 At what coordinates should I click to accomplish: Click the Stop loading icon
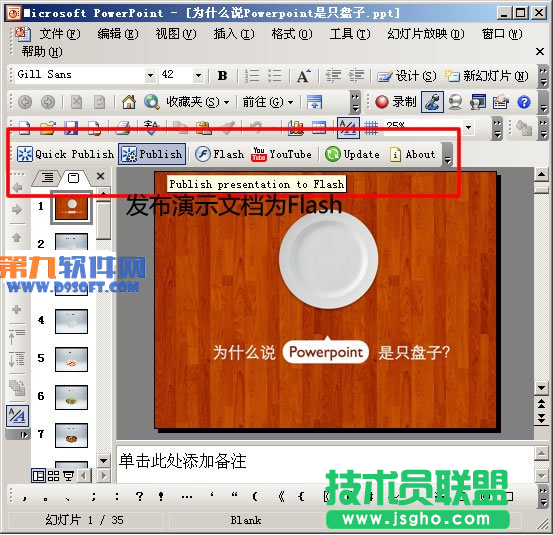coord(77,102)
